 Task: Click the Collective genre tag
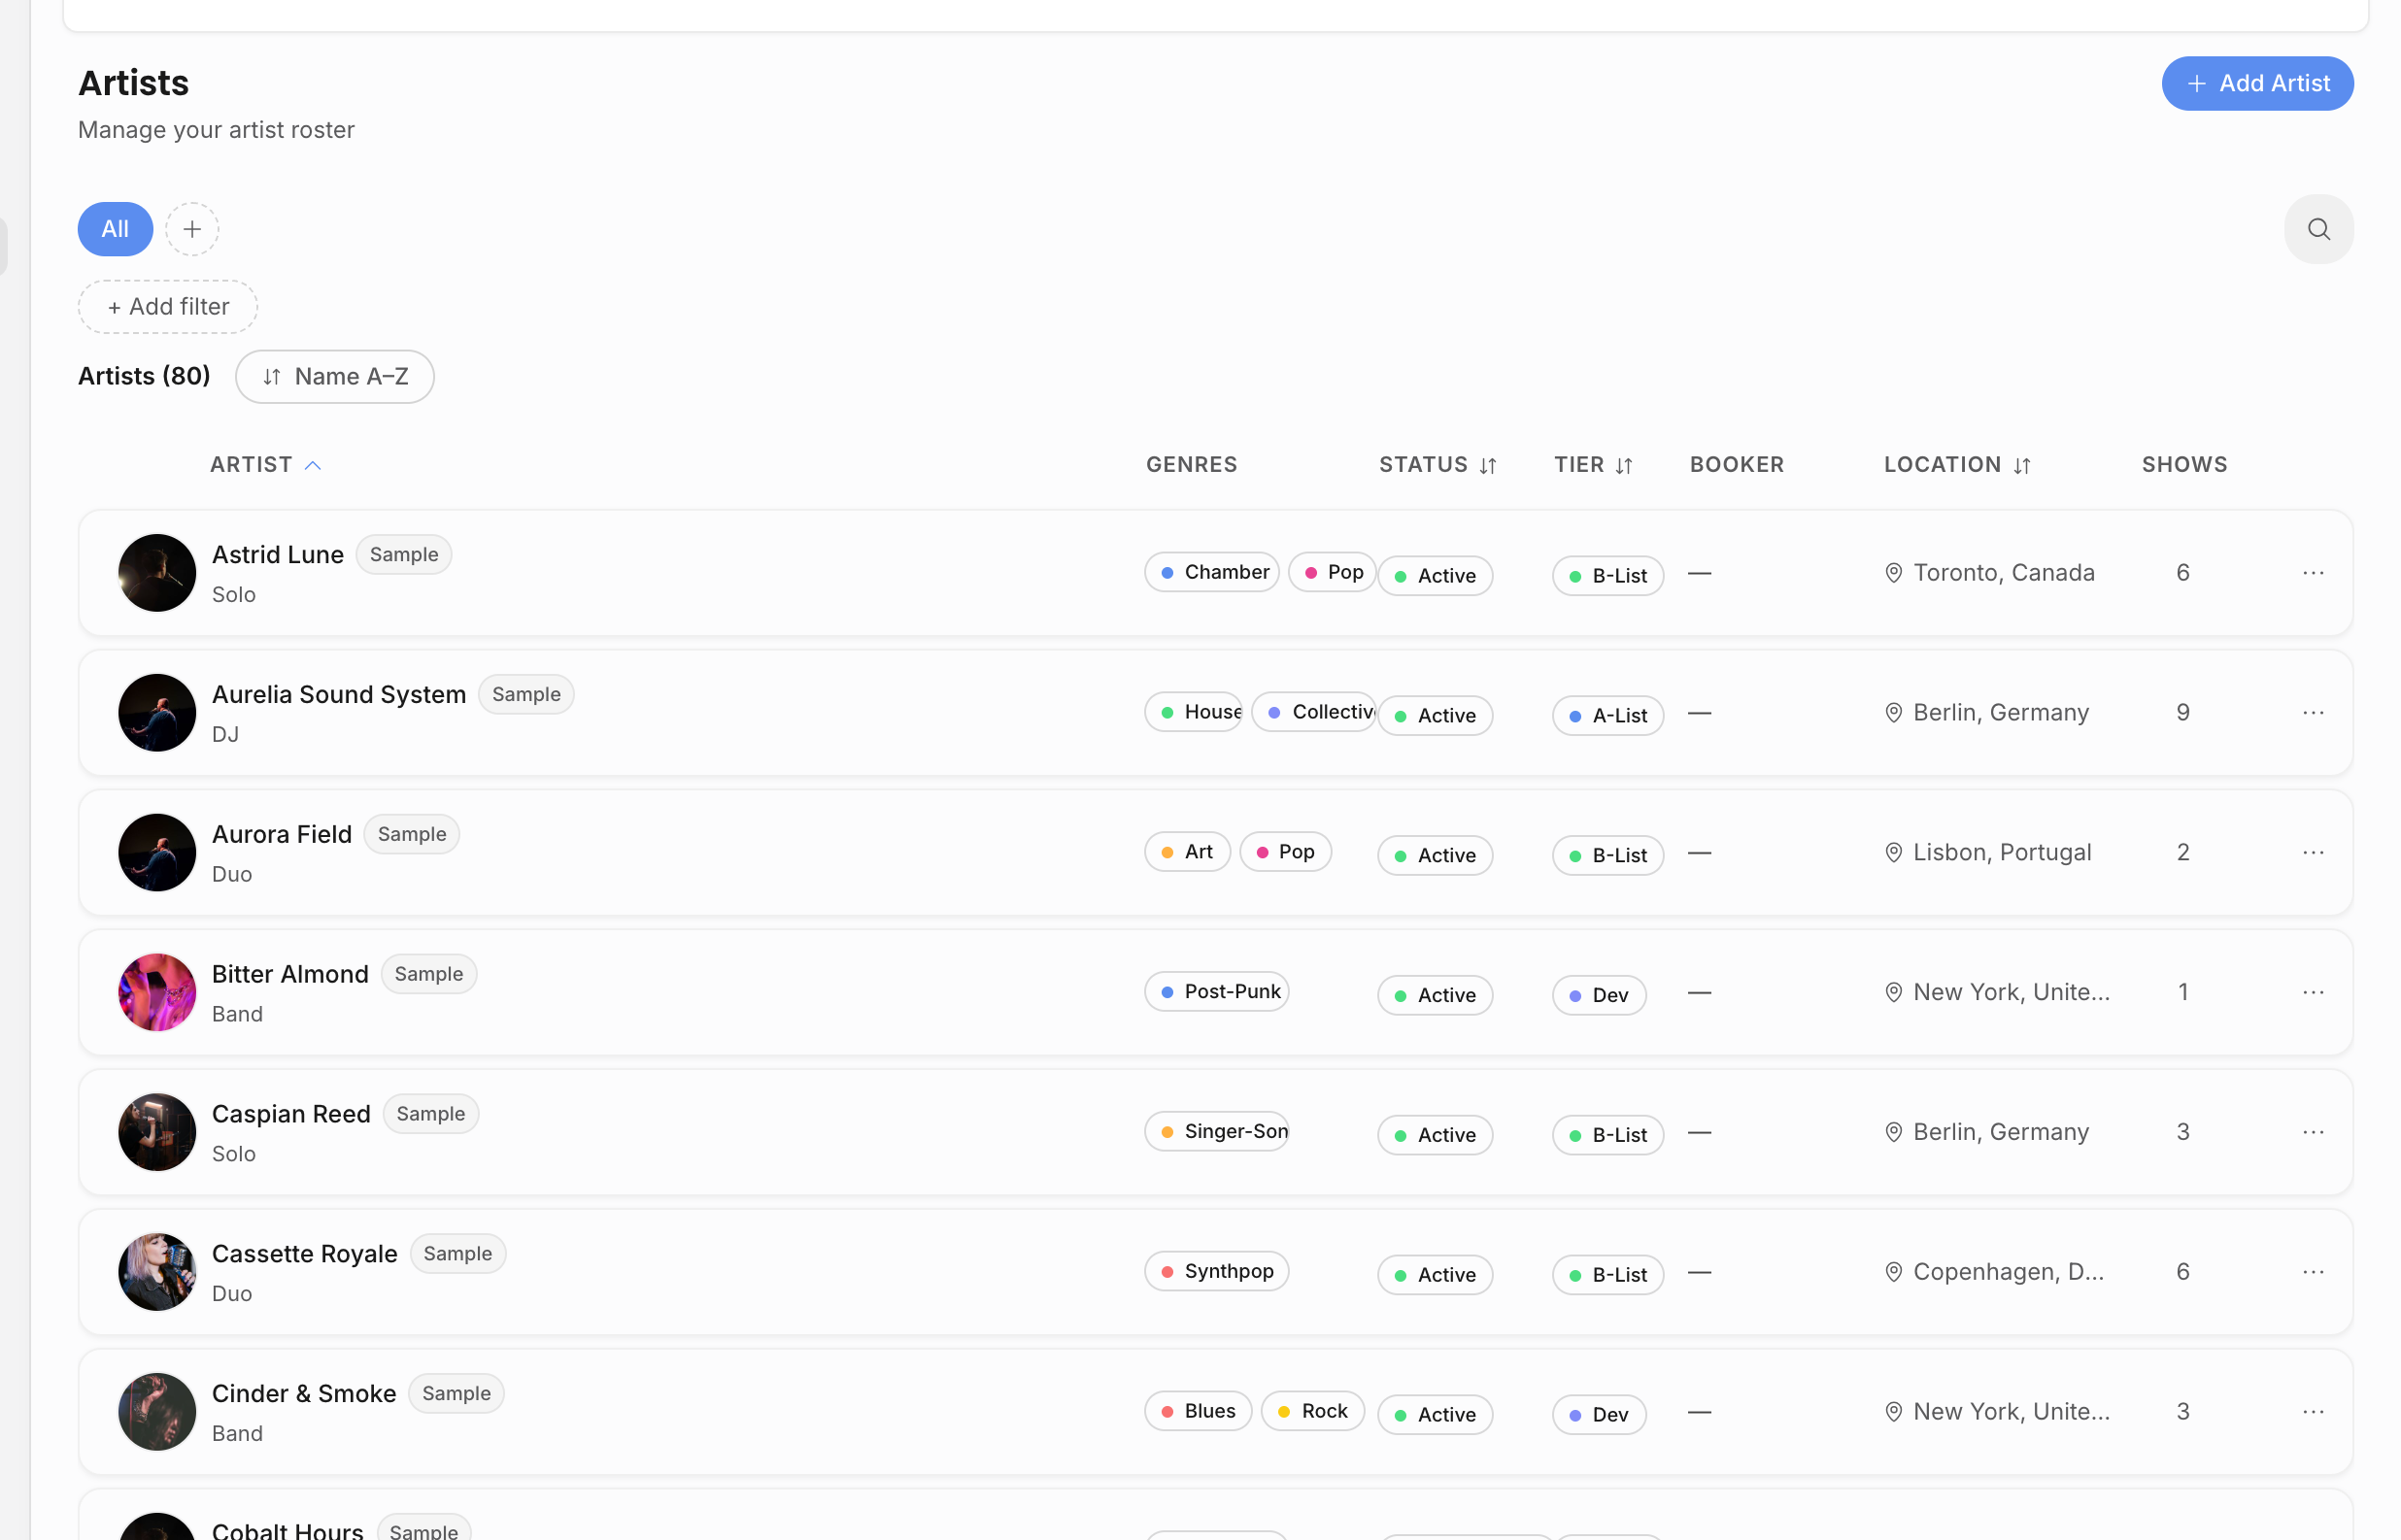point(1314,713)
